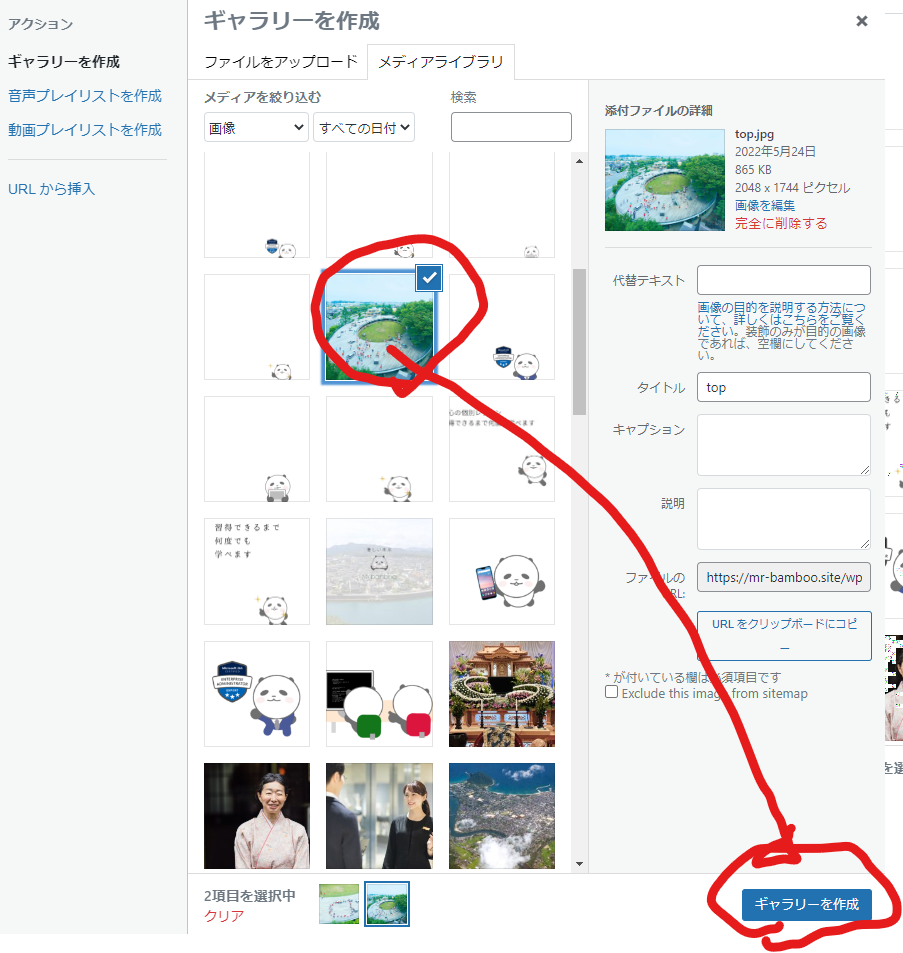Choose URLから挿入 in the left sidebar
This screenshot has height=953, width=903.
52,188
